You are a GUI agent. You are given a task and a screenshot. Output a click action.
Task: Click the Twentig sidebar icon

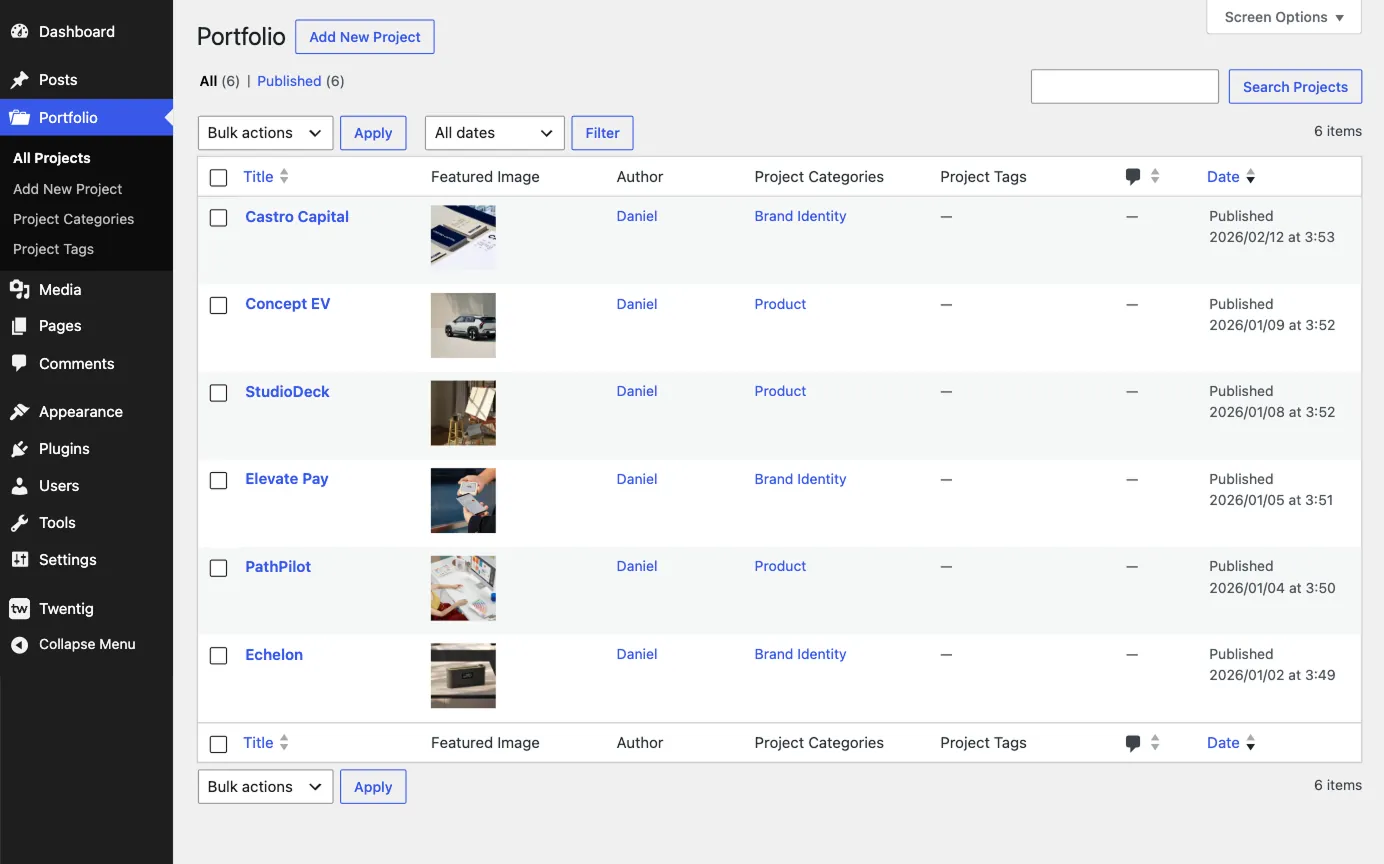[20, 608]
